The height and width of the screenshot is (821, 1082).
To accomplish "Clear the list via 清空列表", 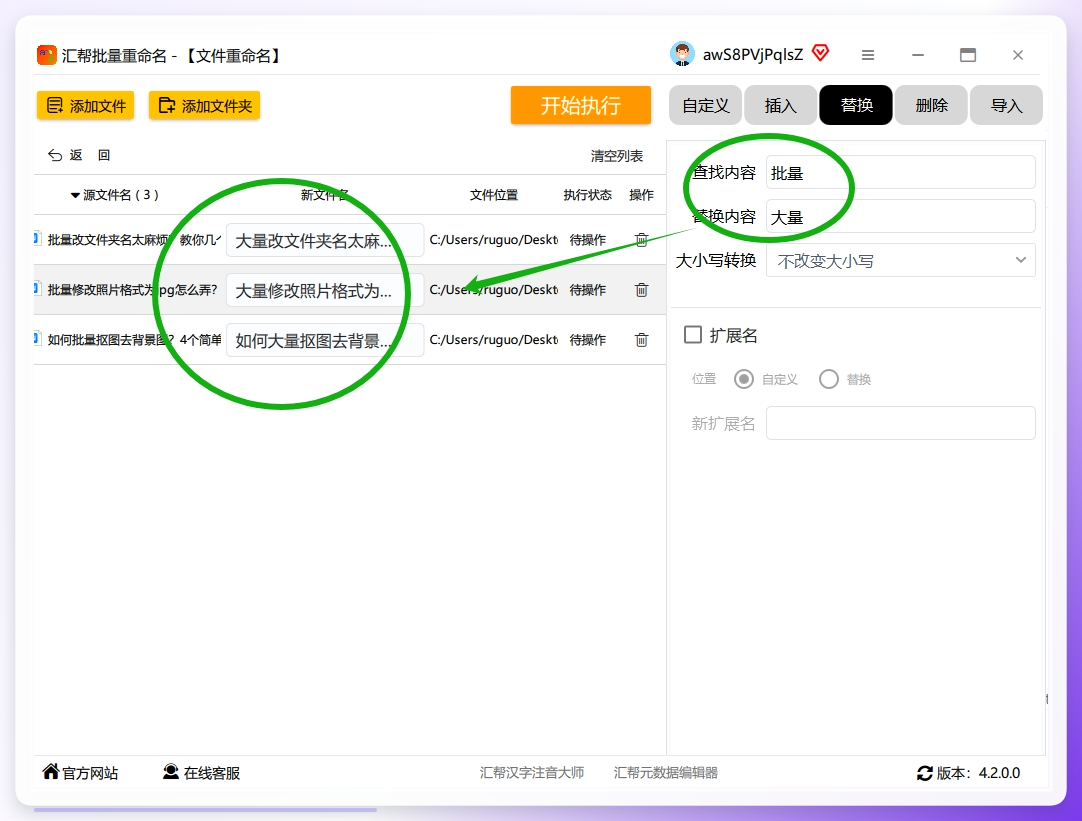I will (x=616, y=156).
